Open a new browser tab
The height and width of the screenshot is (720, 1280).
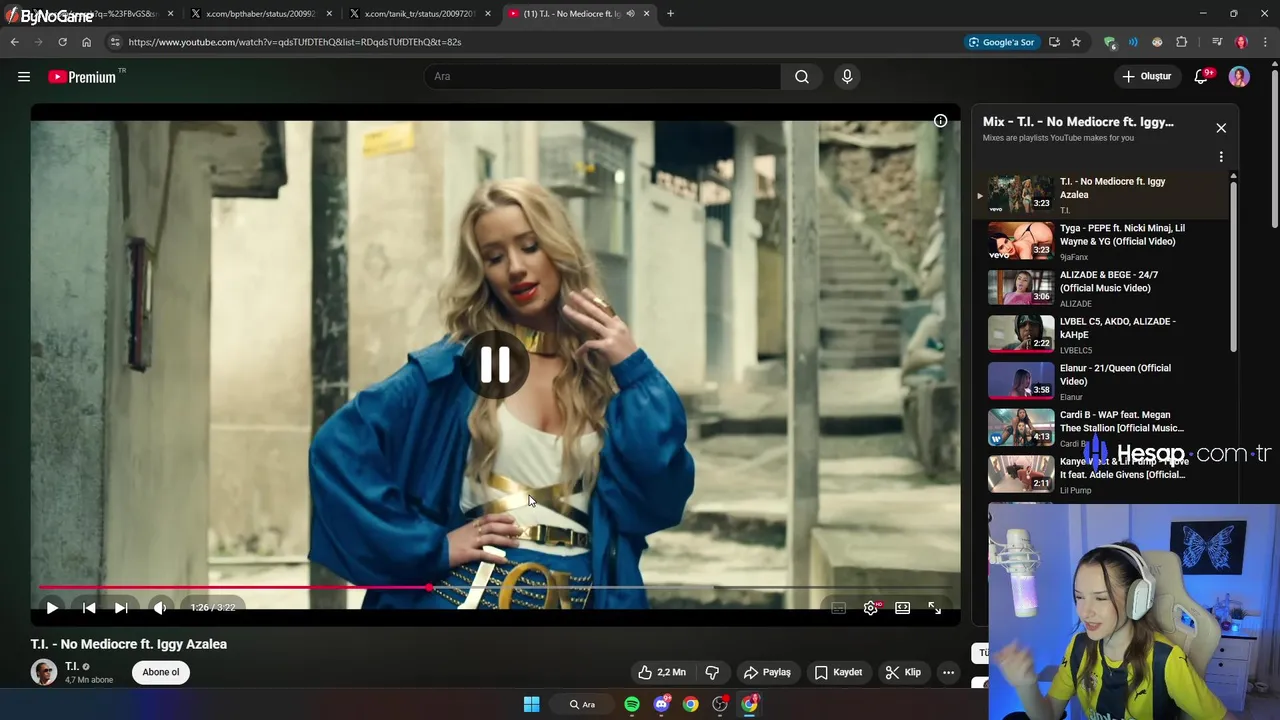670,14
